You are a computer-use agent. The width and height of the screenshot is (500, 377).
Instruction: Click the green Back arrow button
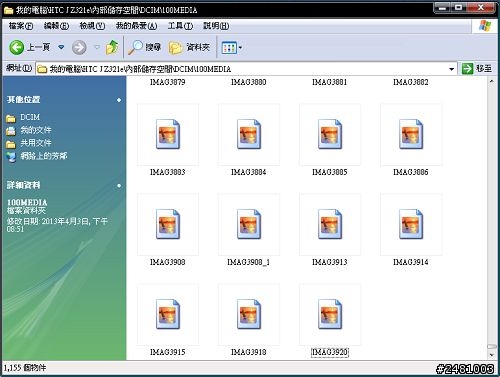click(16, 47)
